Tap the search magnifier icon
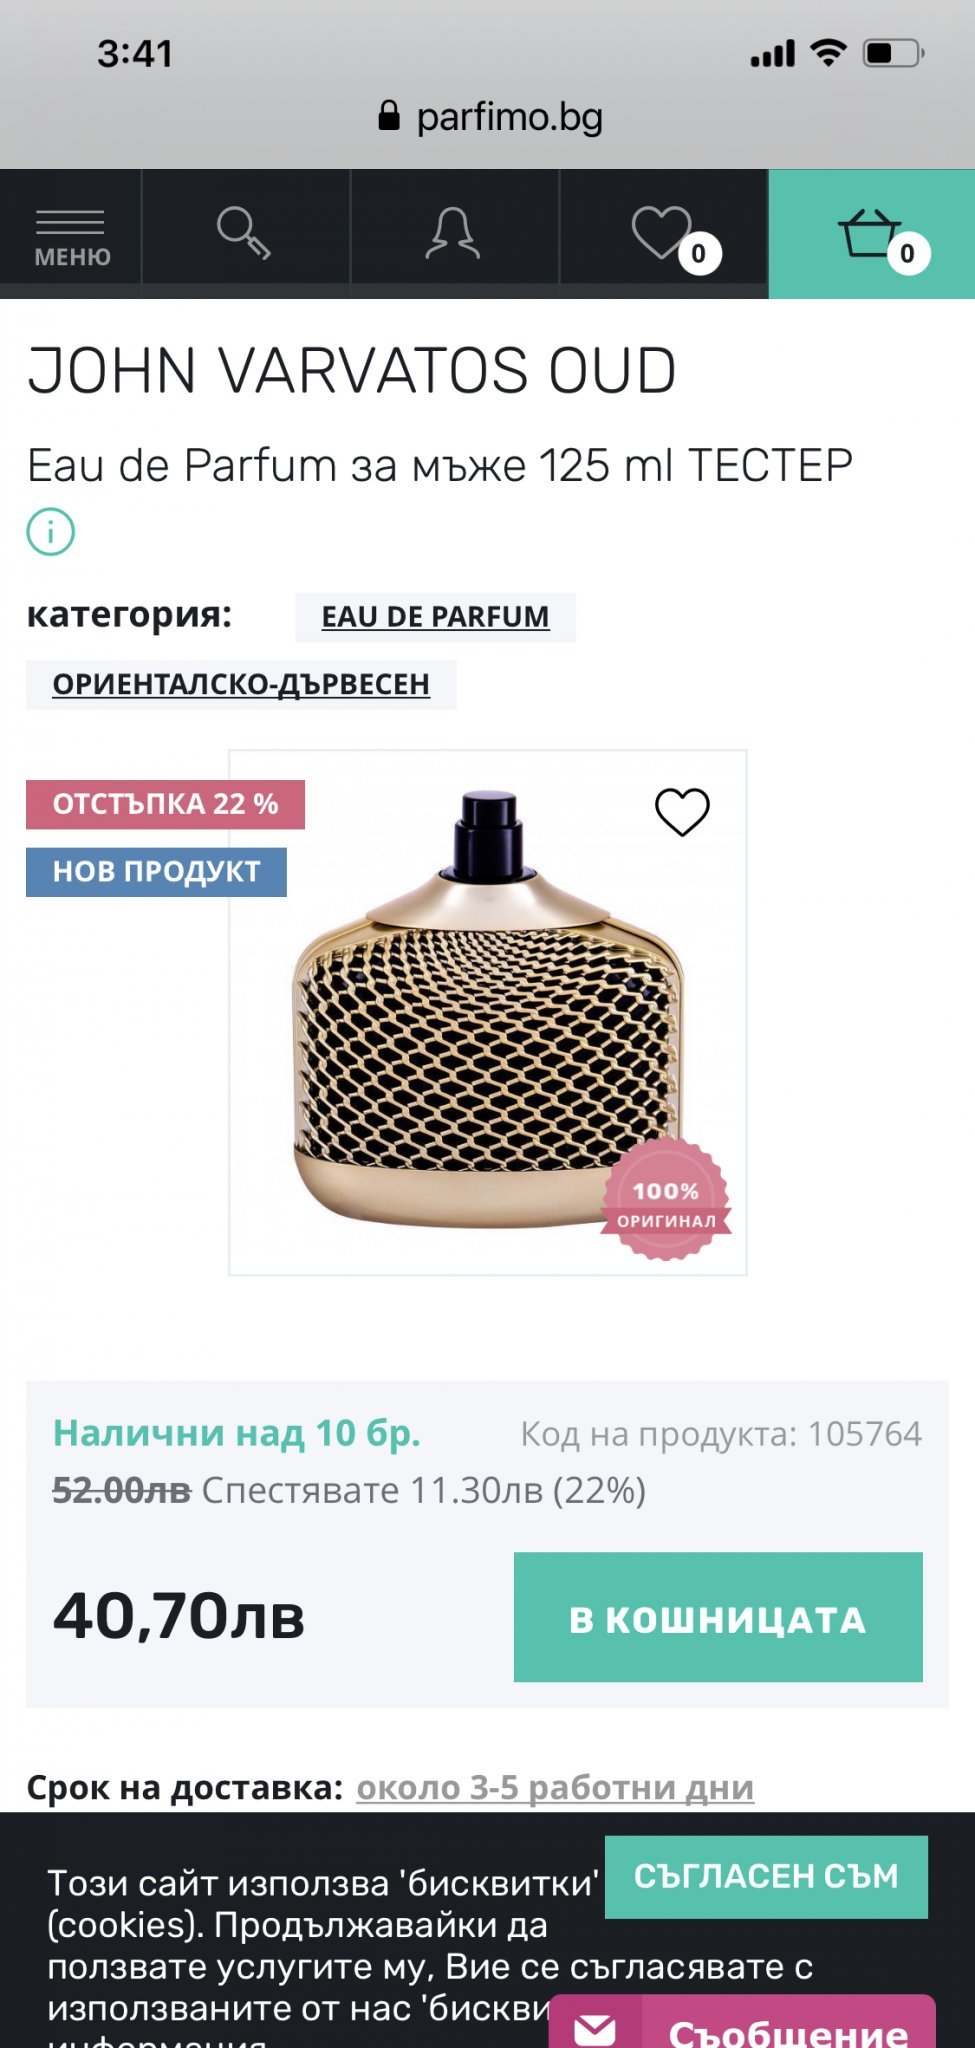 [x=244, y=234]
